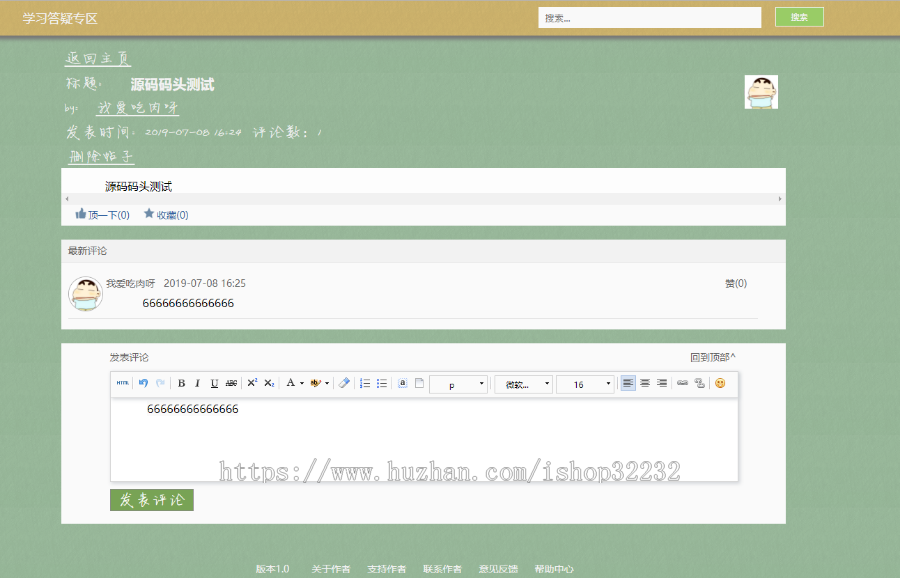Toggle underline formatting in the editor
This screenshot has width=900, height=578.
coord(214,383)
